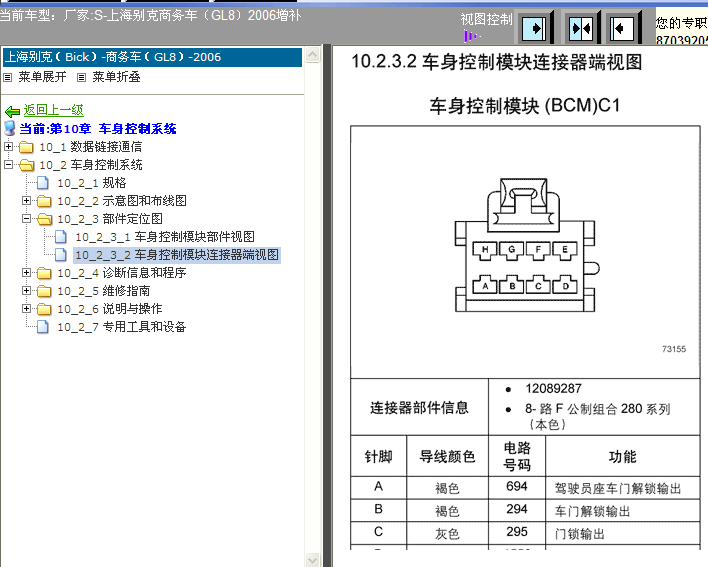This screenshot has width=708, height=567.
Task: Click the 菜单折叠 menu collapse button
Action: [x=116, y=77]
